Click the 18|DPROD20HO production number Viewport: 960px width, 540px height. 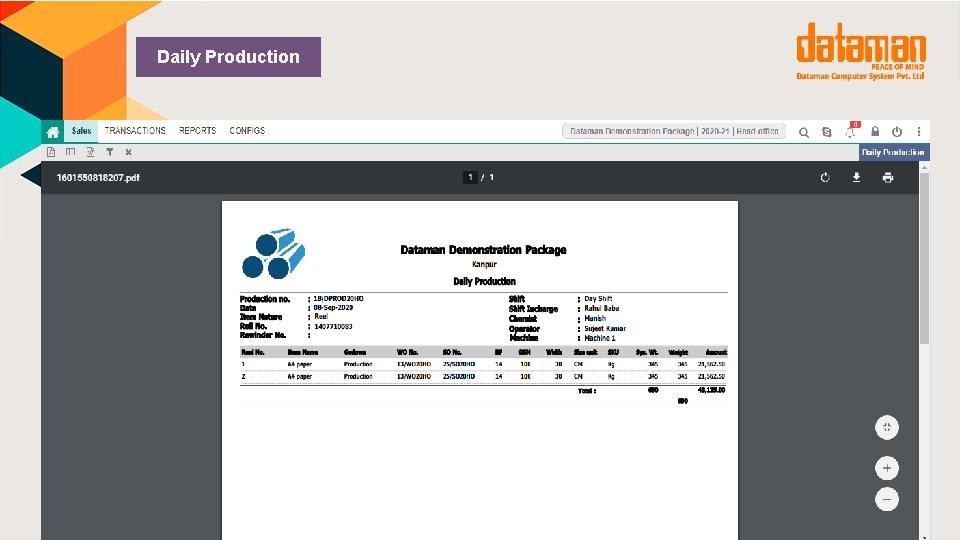coord(339,298)
